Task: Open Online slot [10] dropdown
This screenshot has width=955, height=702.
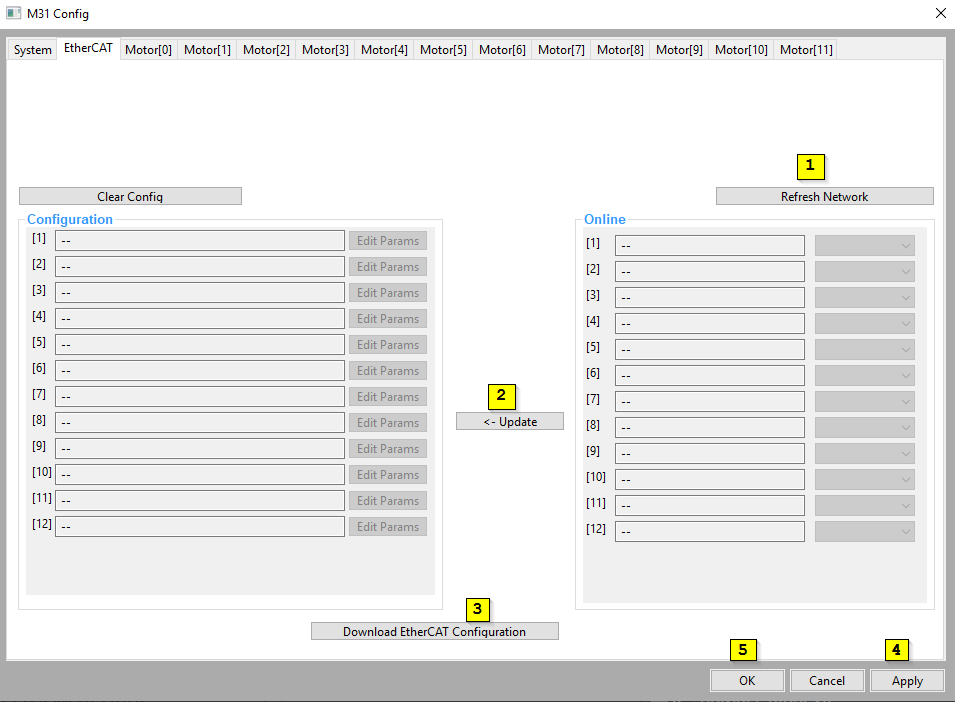Action: click(x=865, y=479)
